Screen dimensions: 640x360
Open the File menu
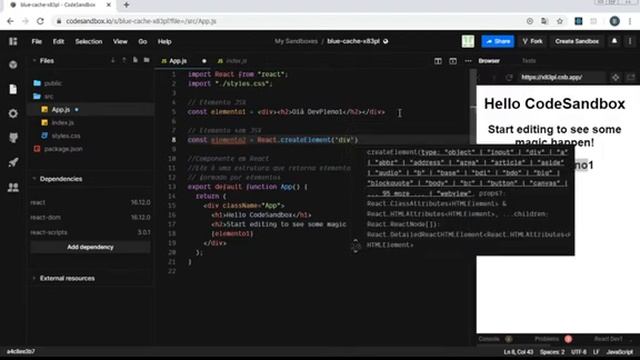(37, 41)
